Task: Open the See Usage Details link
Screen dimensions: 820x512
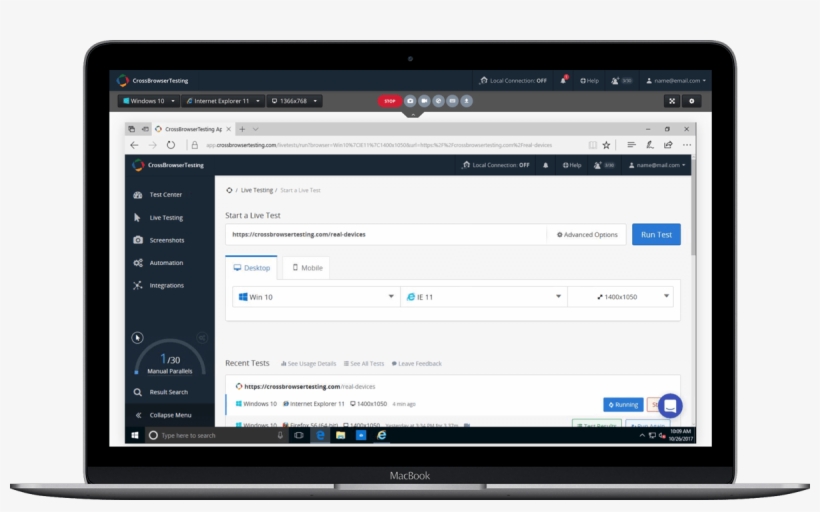Action: pos(309,363)
